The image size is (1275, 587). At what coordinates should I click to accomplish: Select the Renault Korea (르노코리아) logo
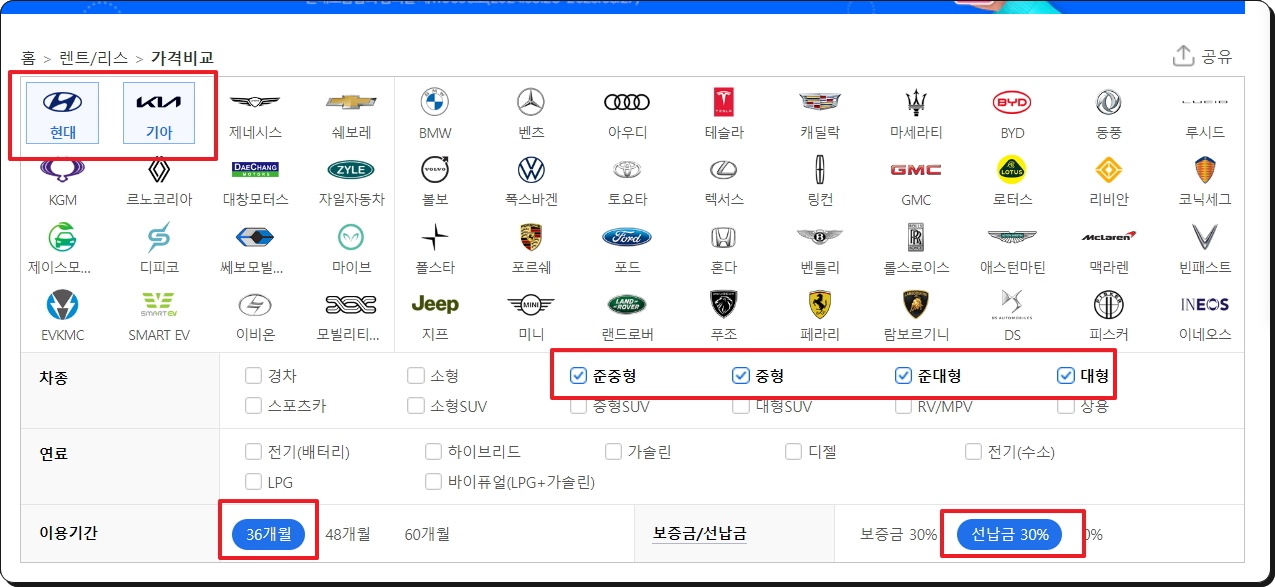159,169
